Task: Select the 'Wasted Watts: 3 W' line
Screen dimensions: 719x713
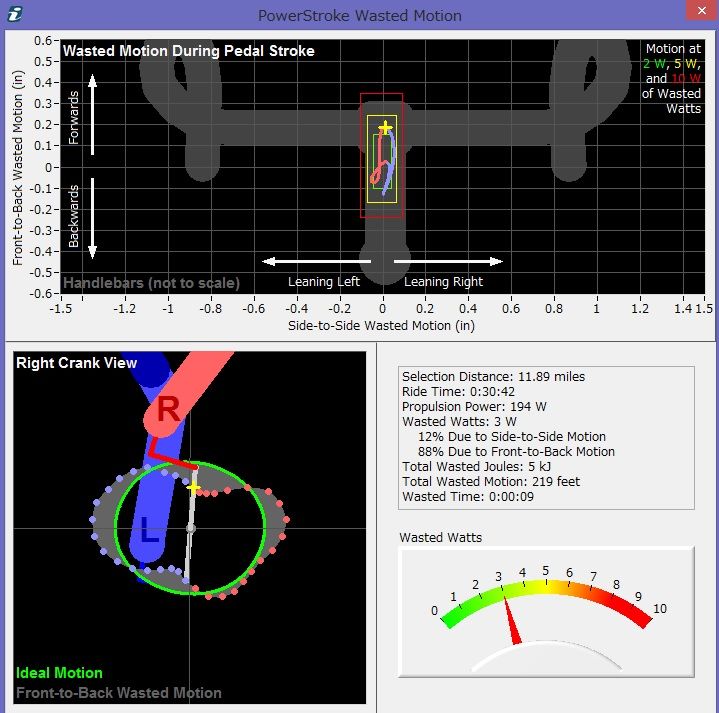Action: (x=459, y=421)
